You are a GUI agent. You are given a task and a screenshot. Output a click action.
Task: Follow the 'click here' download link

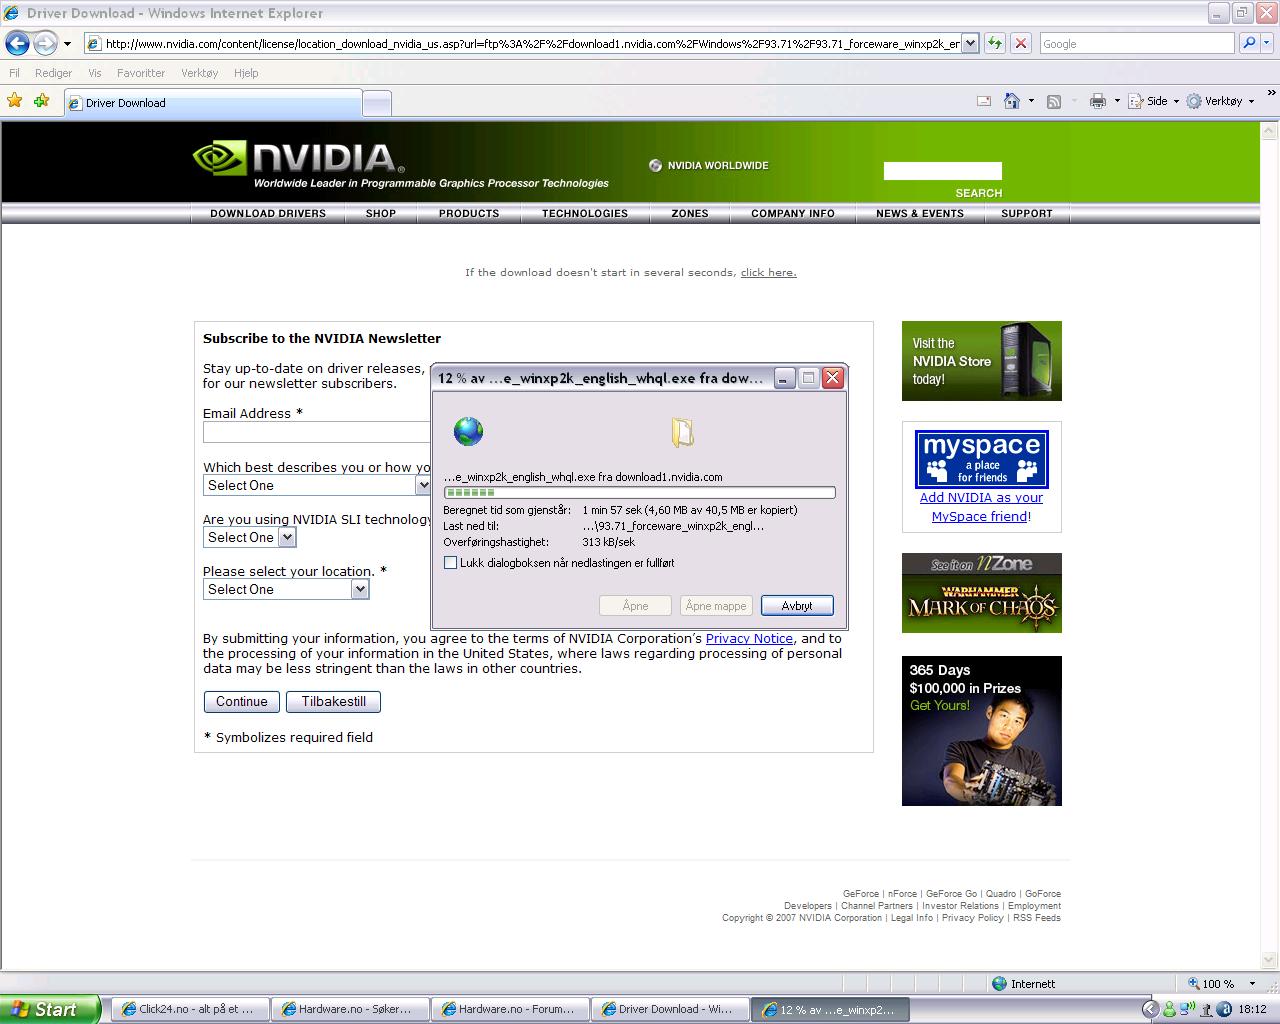click(x=768, y=272)
